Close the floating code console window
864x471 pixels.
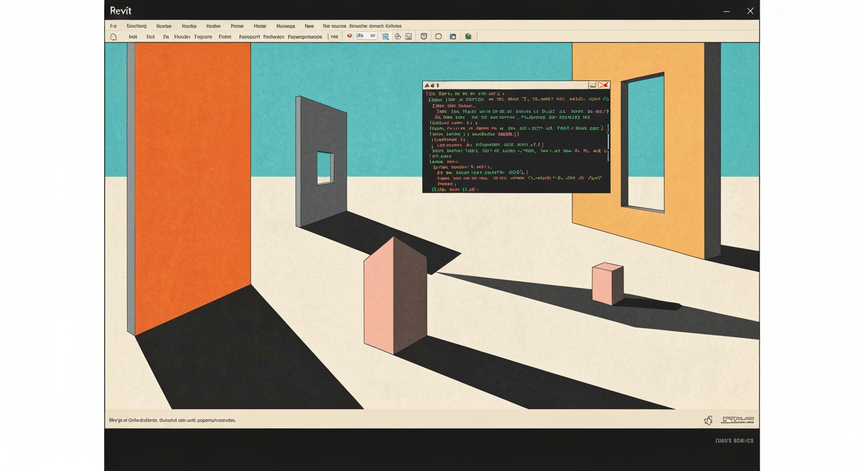604,85
